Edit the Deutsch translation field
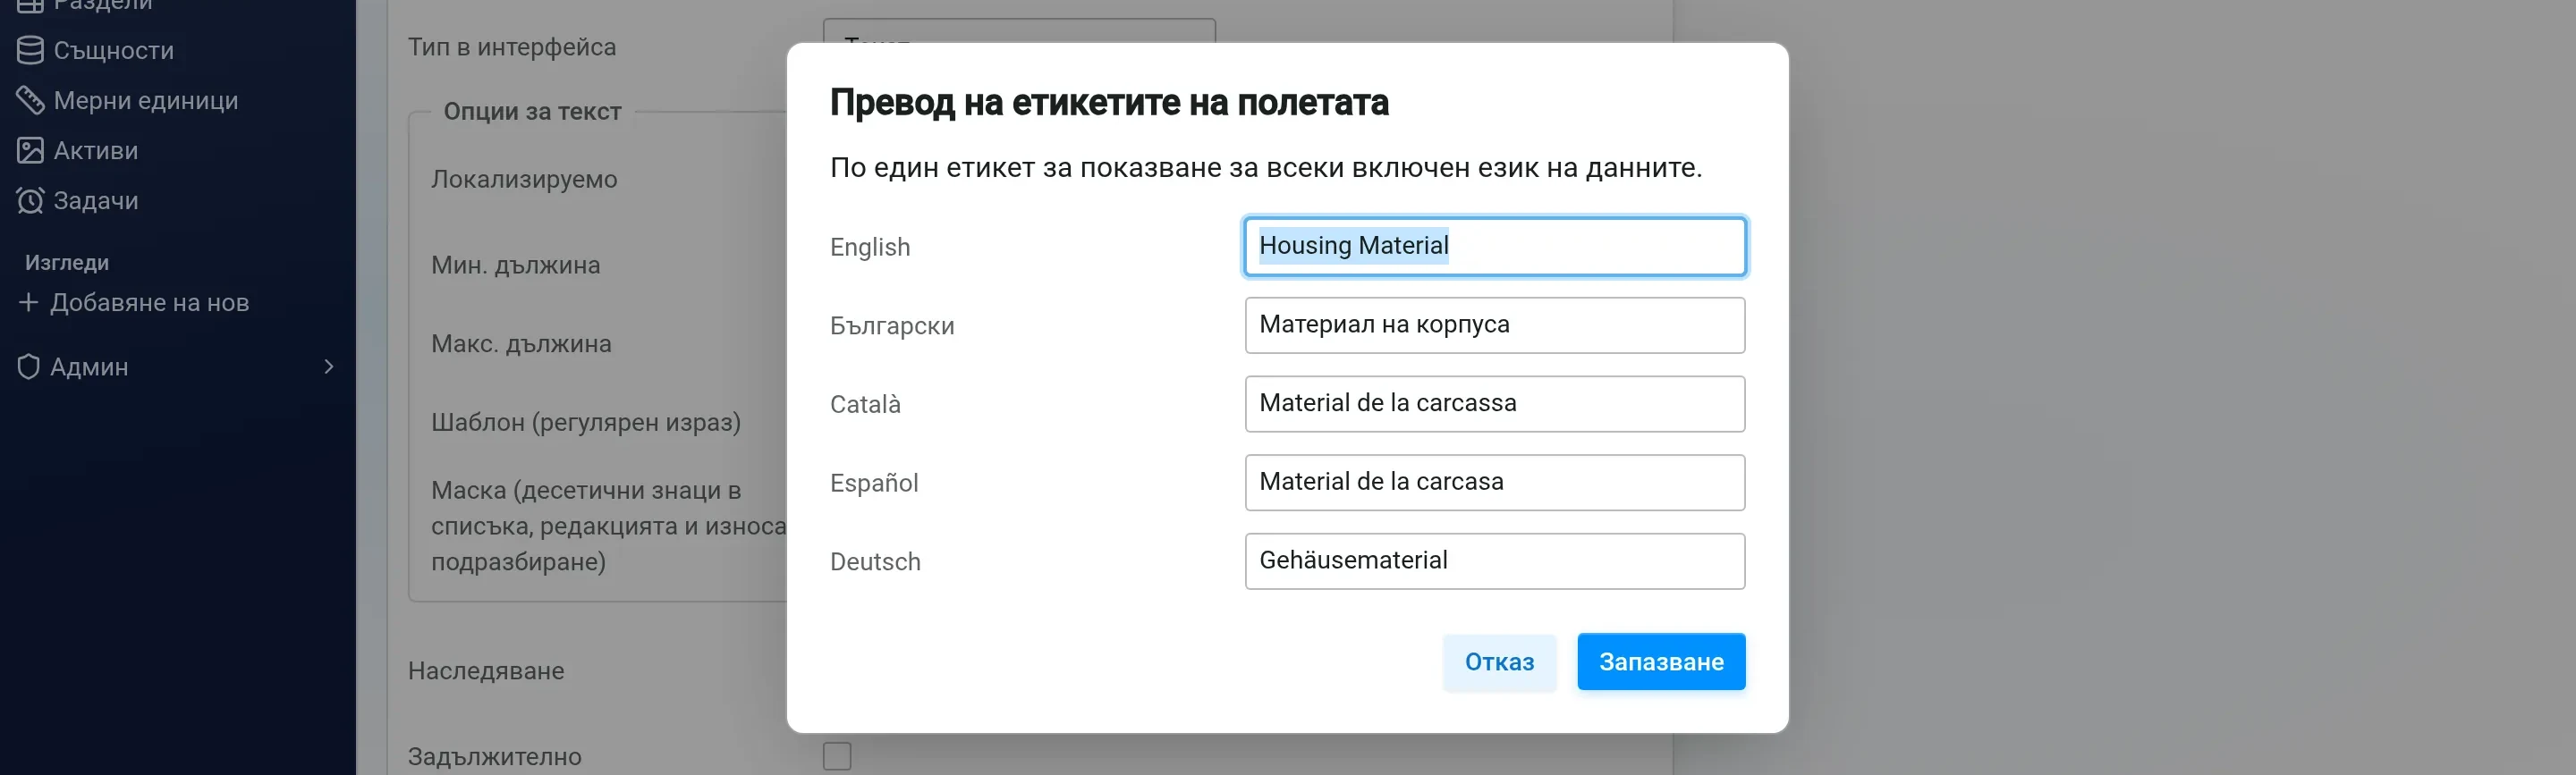2576x775 pixels. click(x=1495, y=561)
